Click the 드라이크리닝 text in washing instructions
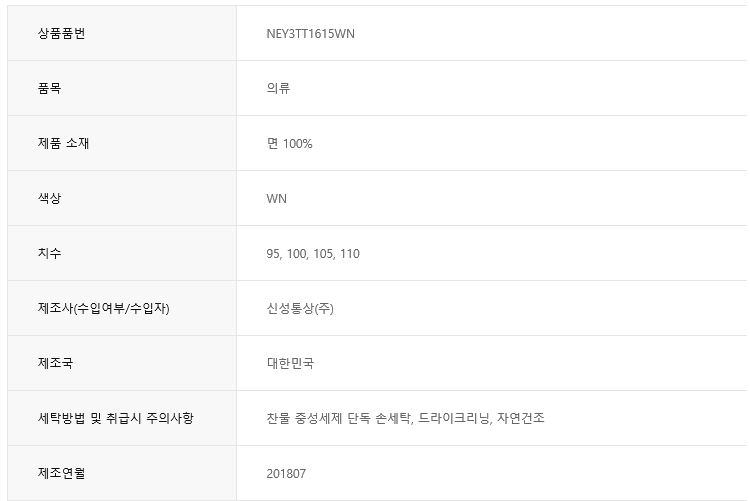Viewport: 750px width, 501px height. [x=453, y=418]
